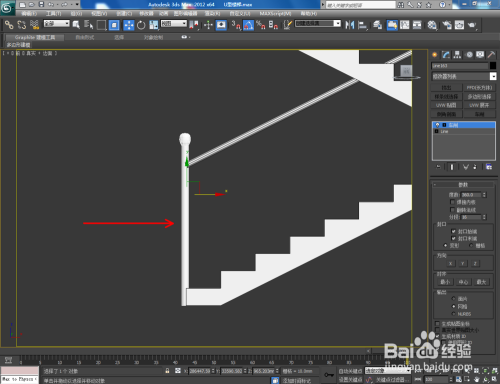
Task: Toggle the 3D Snaps icon
Action: (236, 25)
